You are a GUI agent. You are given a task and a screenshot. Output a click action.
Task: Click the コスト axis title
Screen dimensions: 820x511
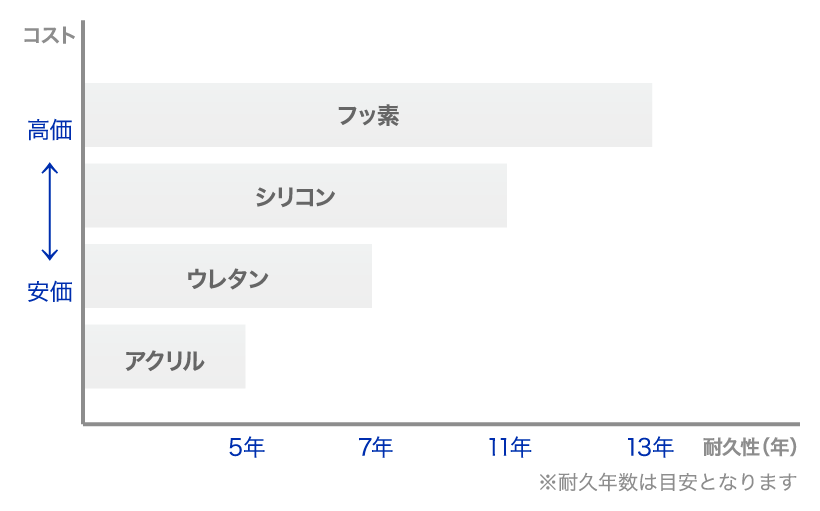(x=50, y=36)
